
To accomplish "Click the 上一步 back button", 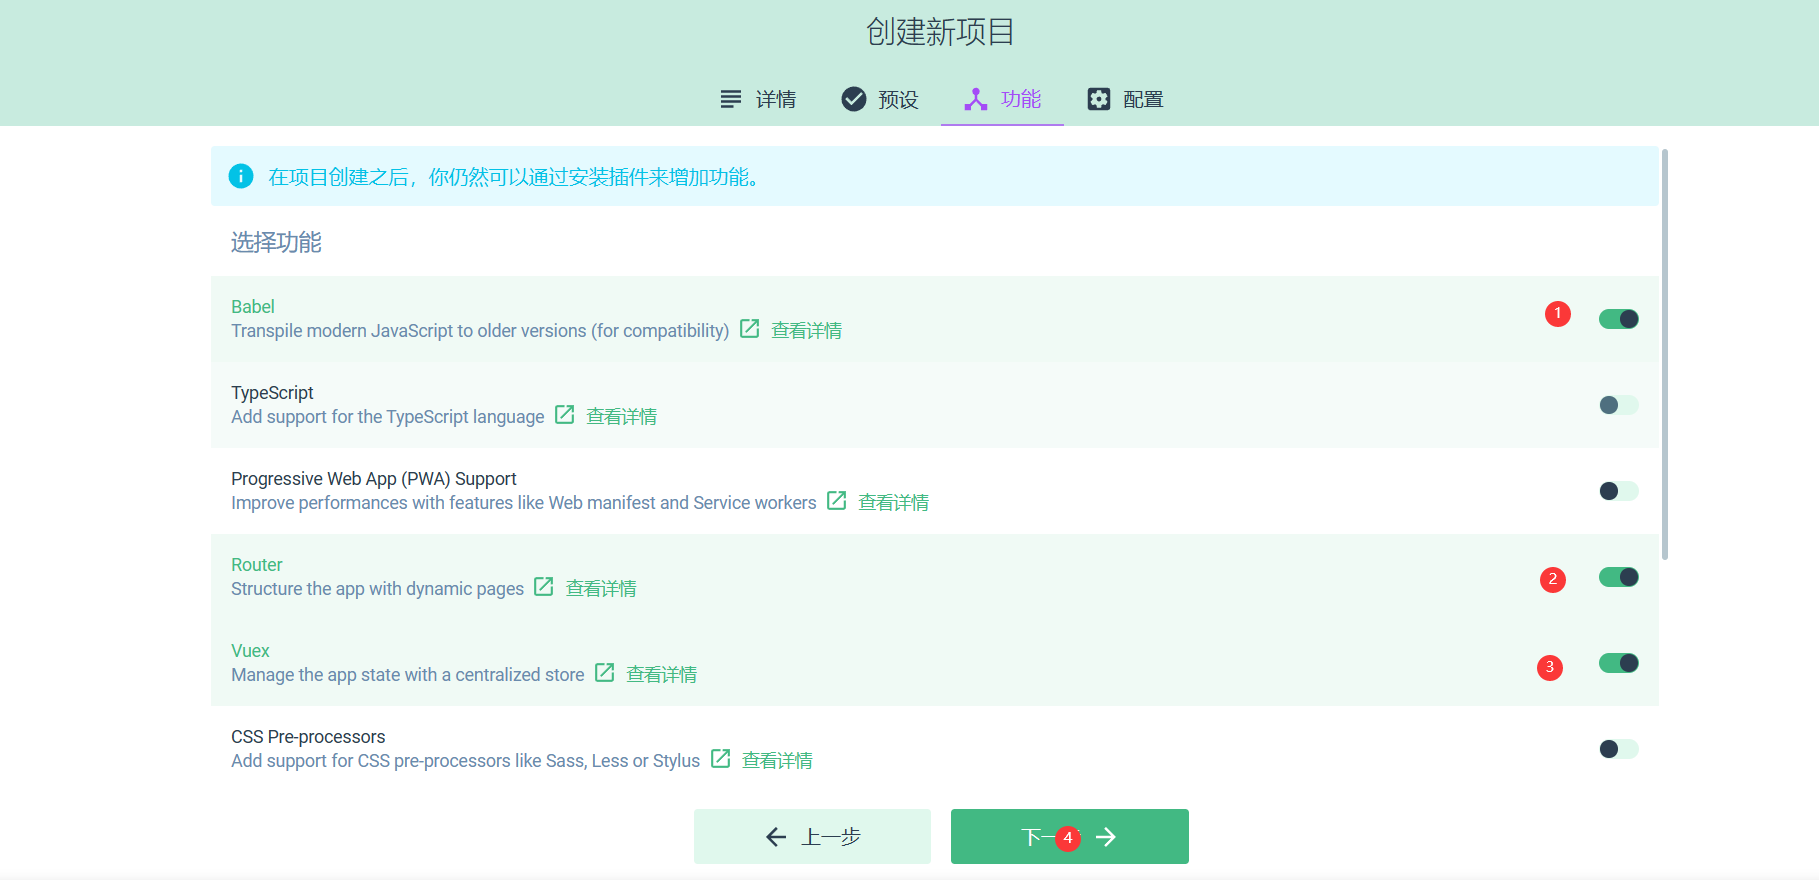I will pyautogui.click(x=812, y=836).
